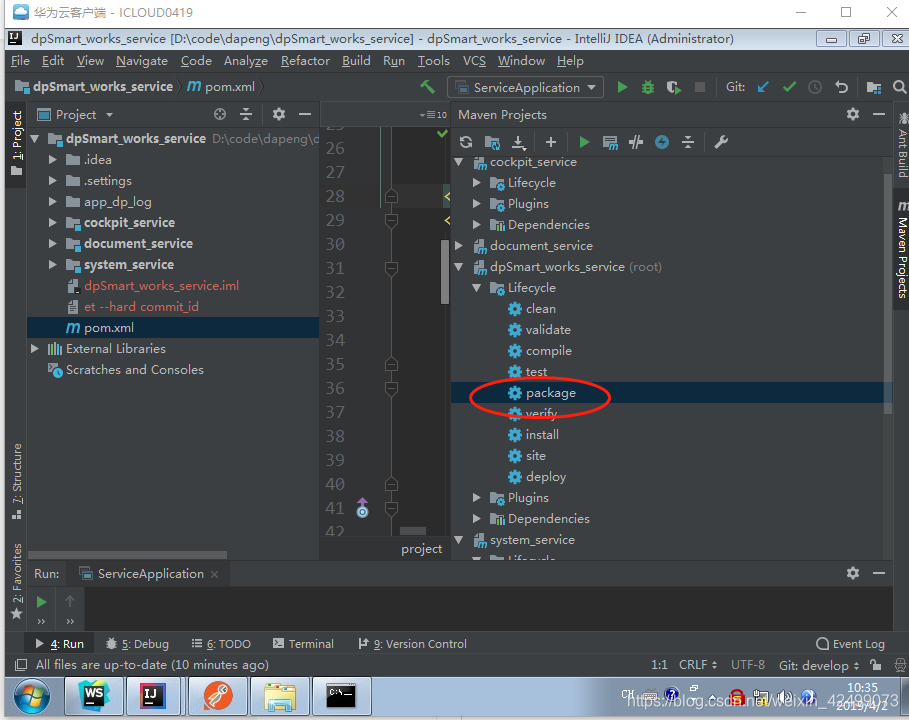Open Project Structure icon in toolbar

point(874,88)
